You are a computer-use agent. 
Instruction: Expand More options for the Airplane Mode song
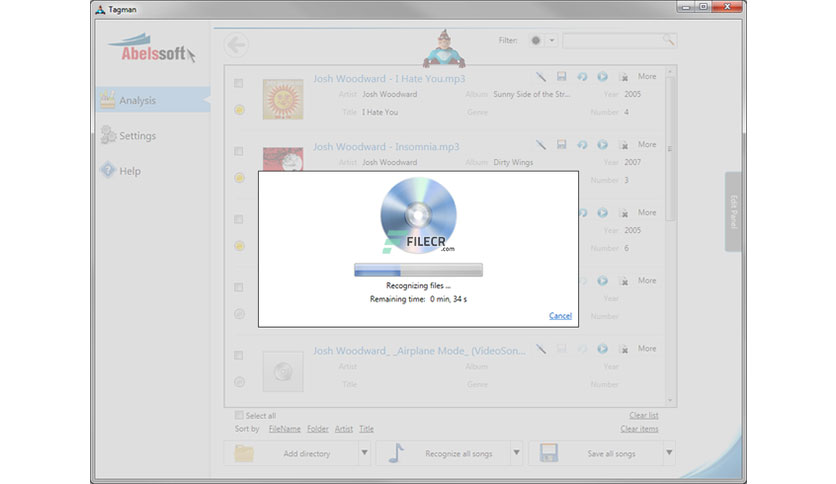tap(647, 349)
